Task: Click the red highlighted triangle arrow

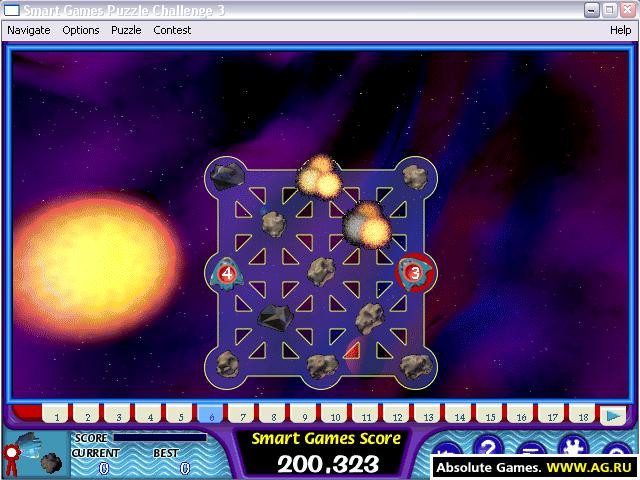Action: 353,351
